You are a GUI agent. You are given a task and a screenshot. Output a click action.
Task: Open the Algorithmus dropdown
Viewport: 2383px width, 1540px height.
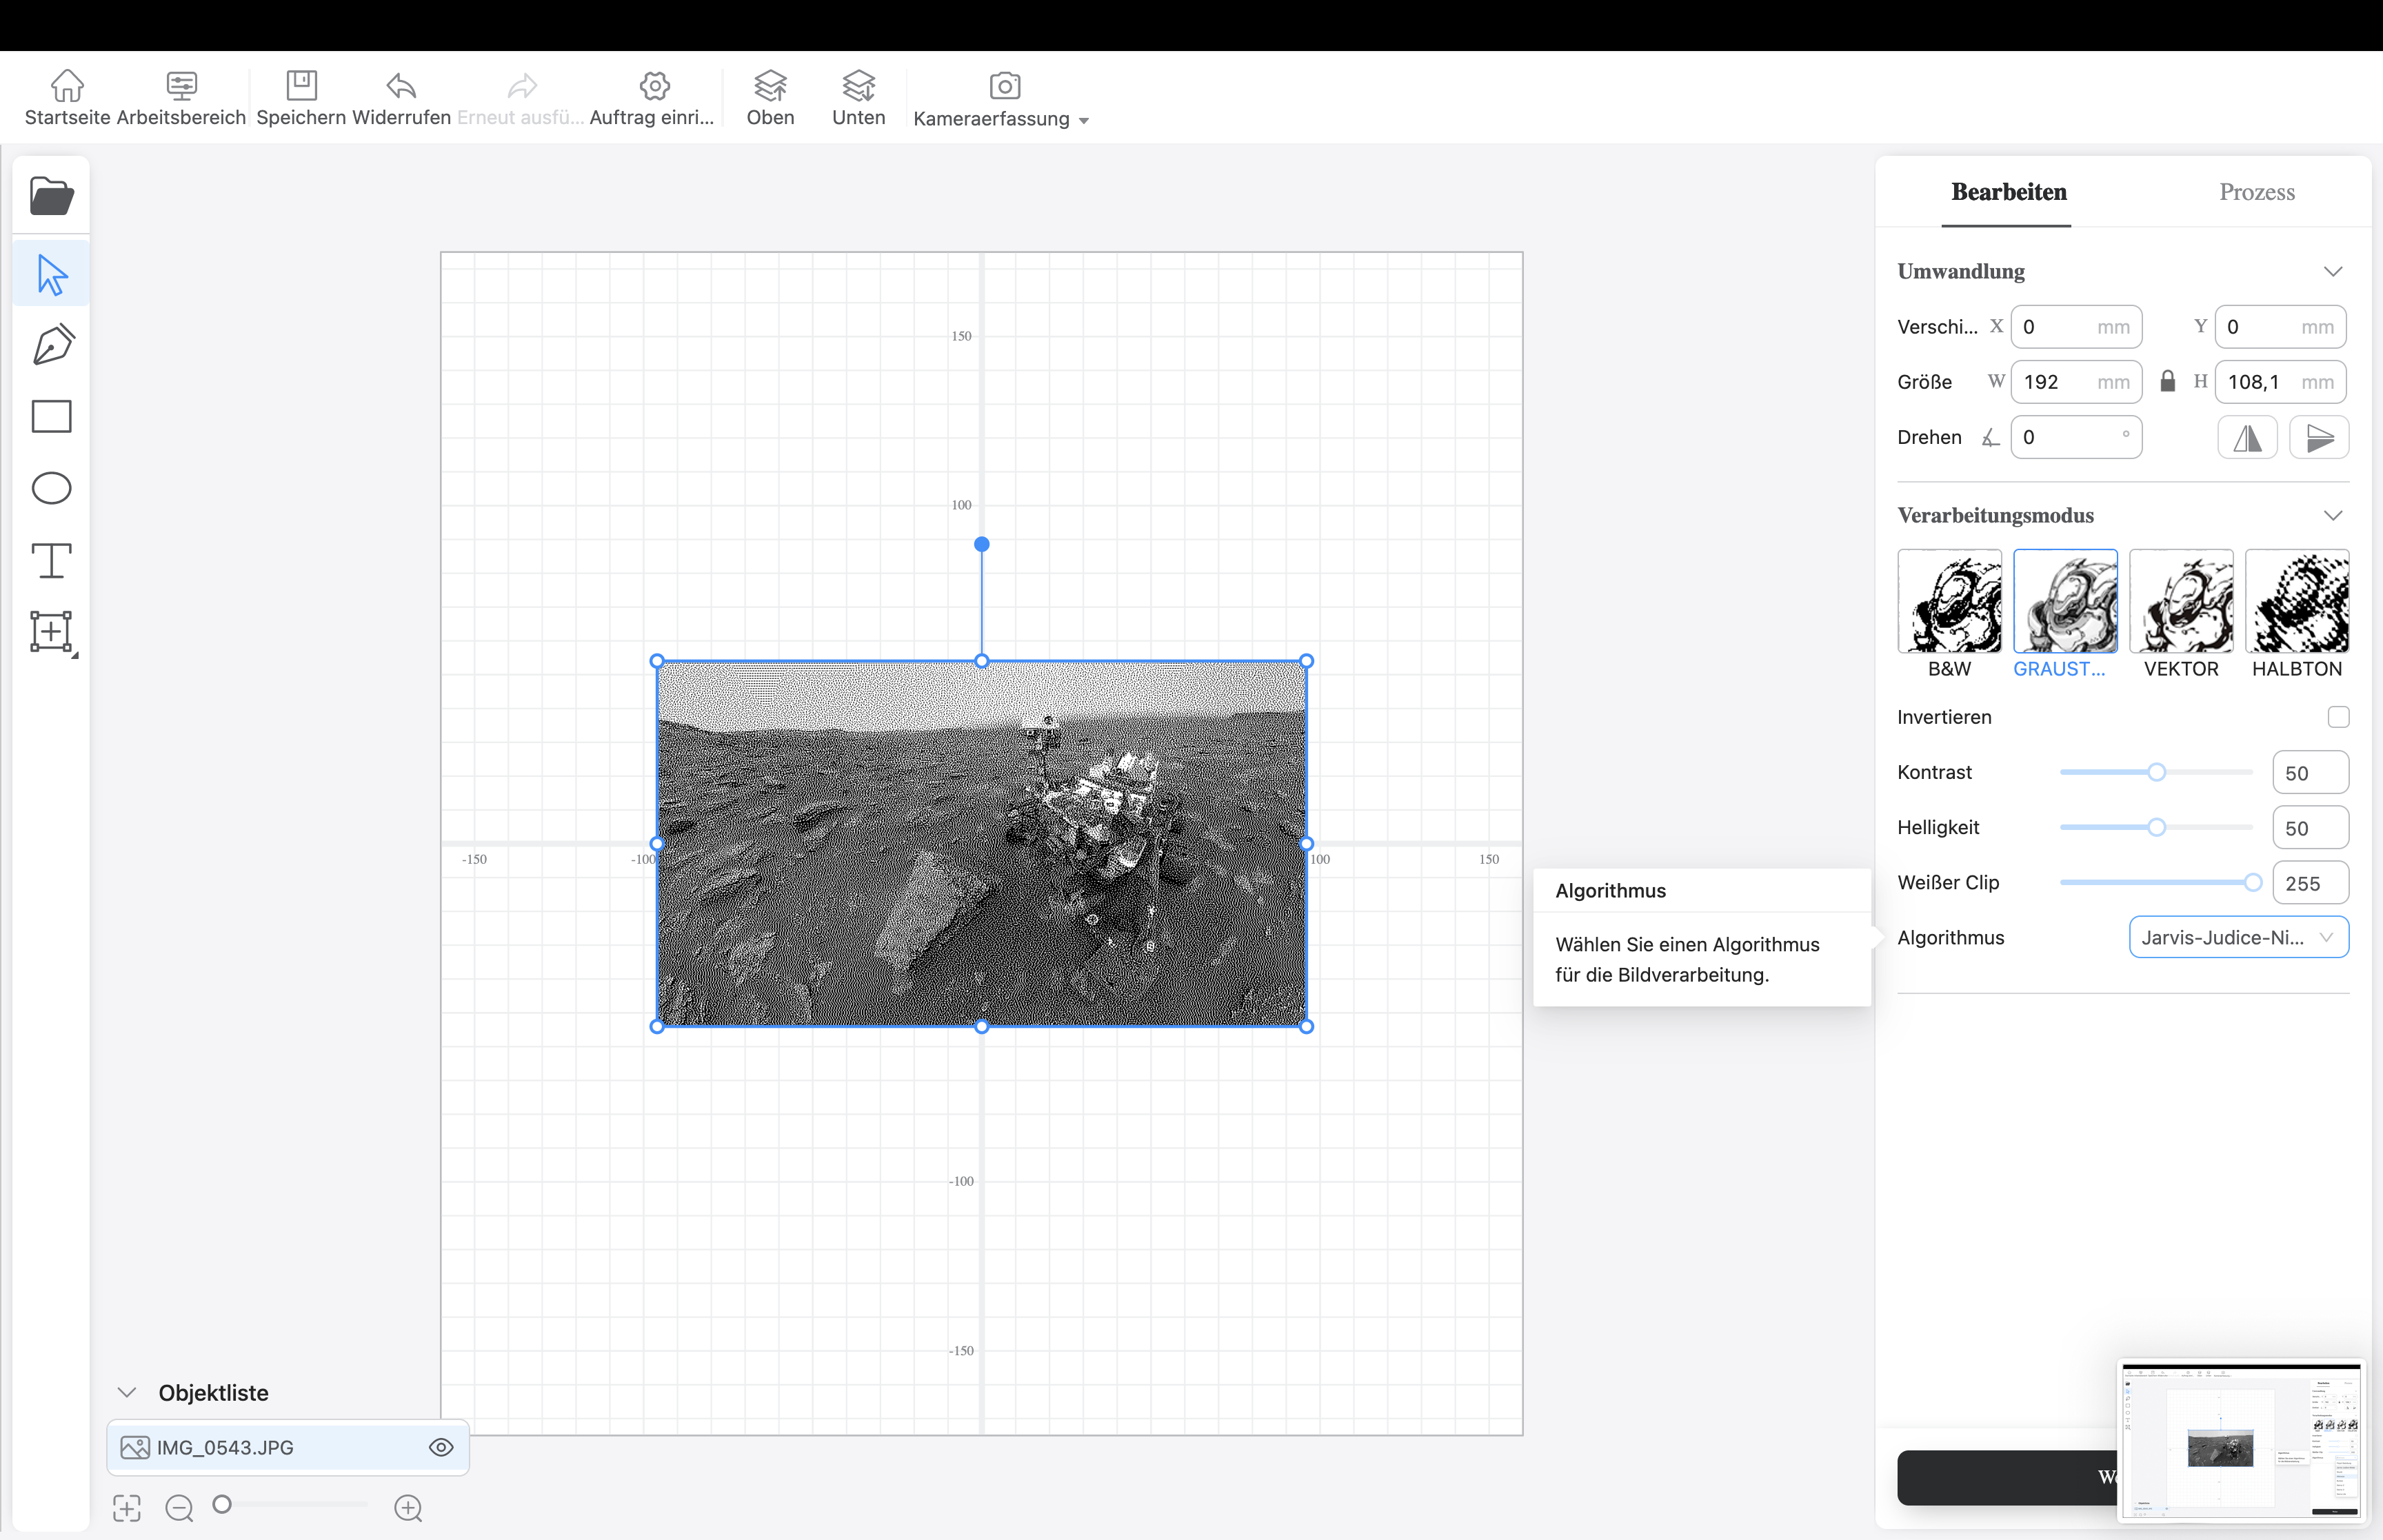coord(2238,937)
